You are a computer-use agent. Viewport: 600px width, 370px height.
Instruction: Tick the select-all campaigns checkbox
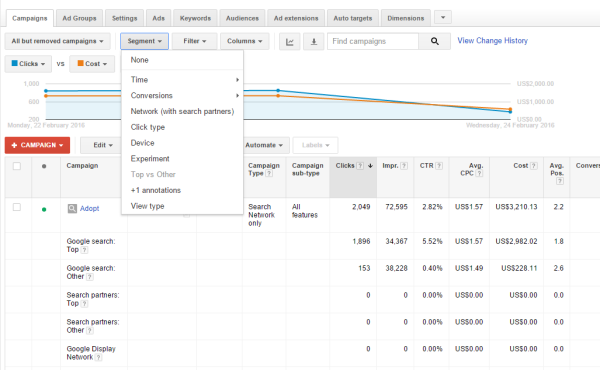tap(17, 166)
